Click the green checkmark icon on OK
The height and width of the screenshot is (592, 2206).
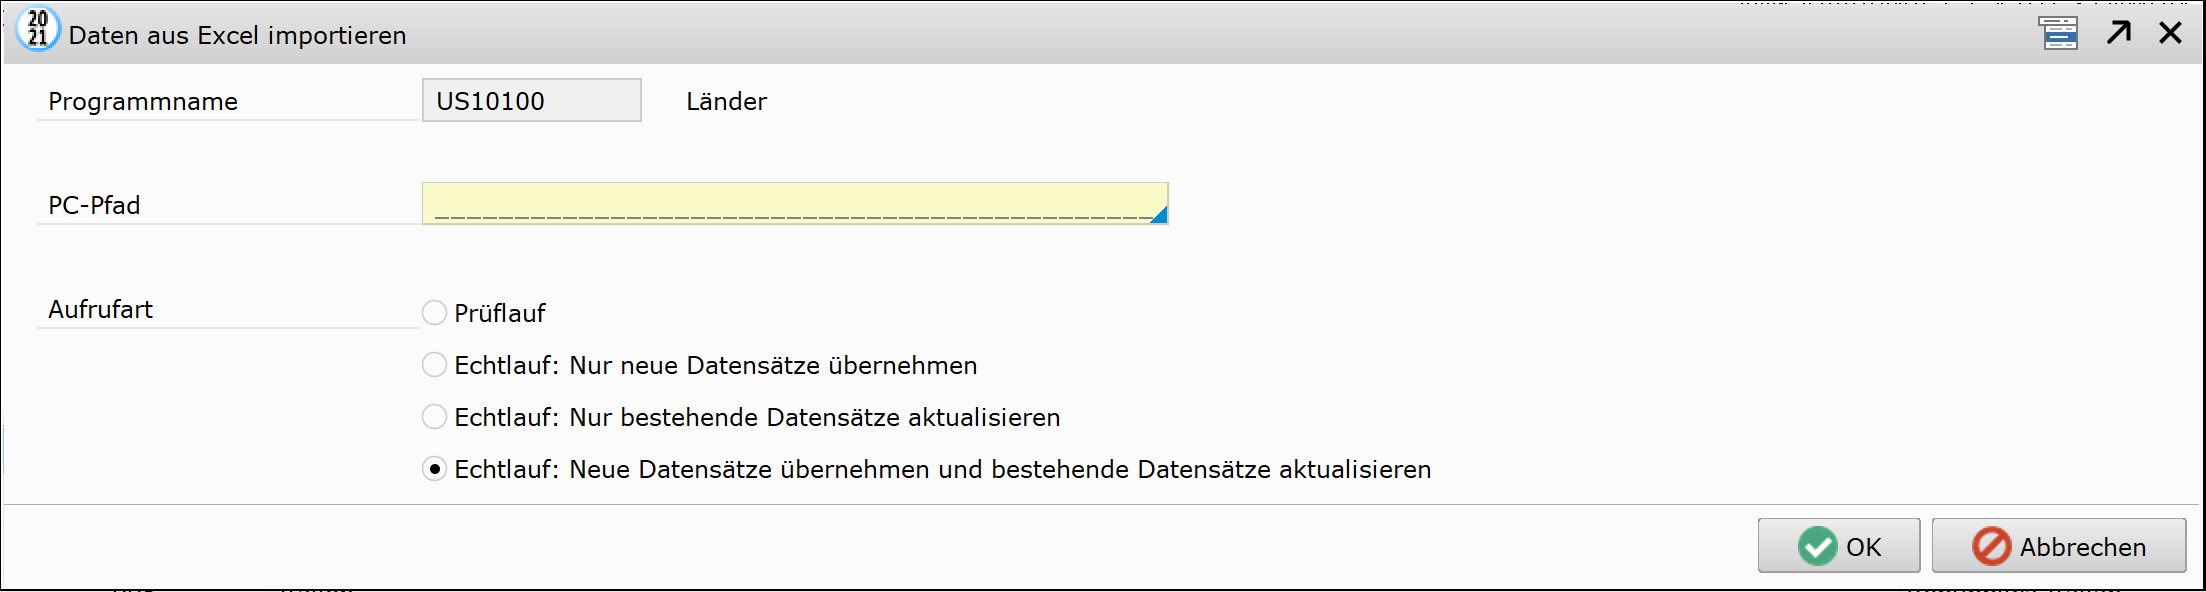pyautogui.click(x=1817, y=546)
